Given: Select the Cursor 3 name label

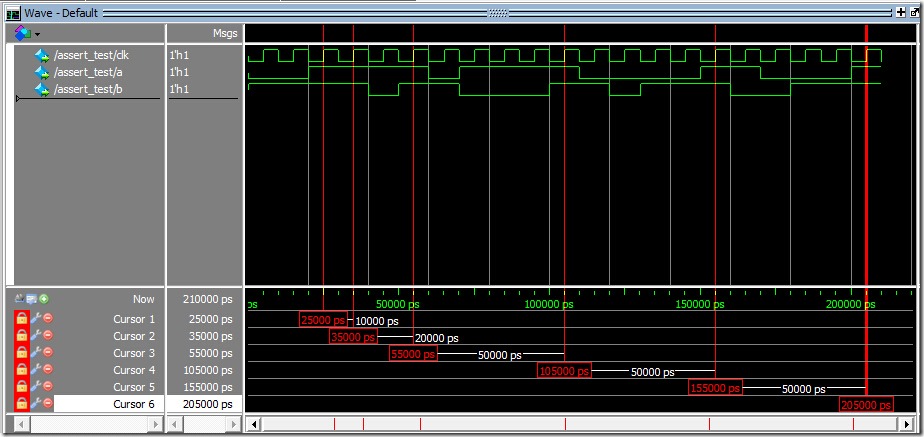Looking at the screenshot, I should 134,353.
